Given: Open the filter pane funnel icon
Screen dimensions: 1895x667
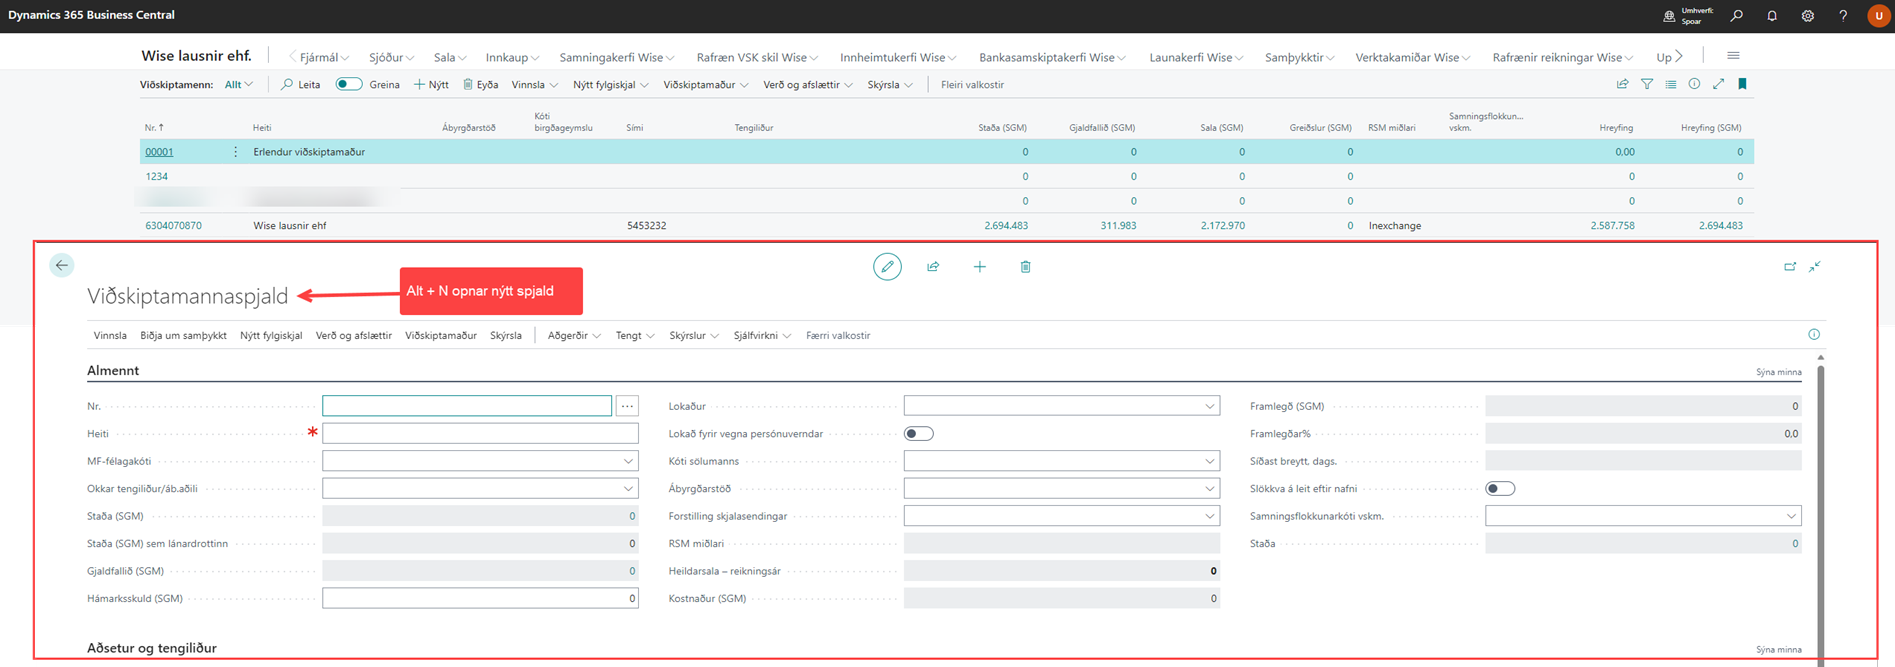Looking at the screenshot, I should pyautogui.click(x=1647, y=85).
